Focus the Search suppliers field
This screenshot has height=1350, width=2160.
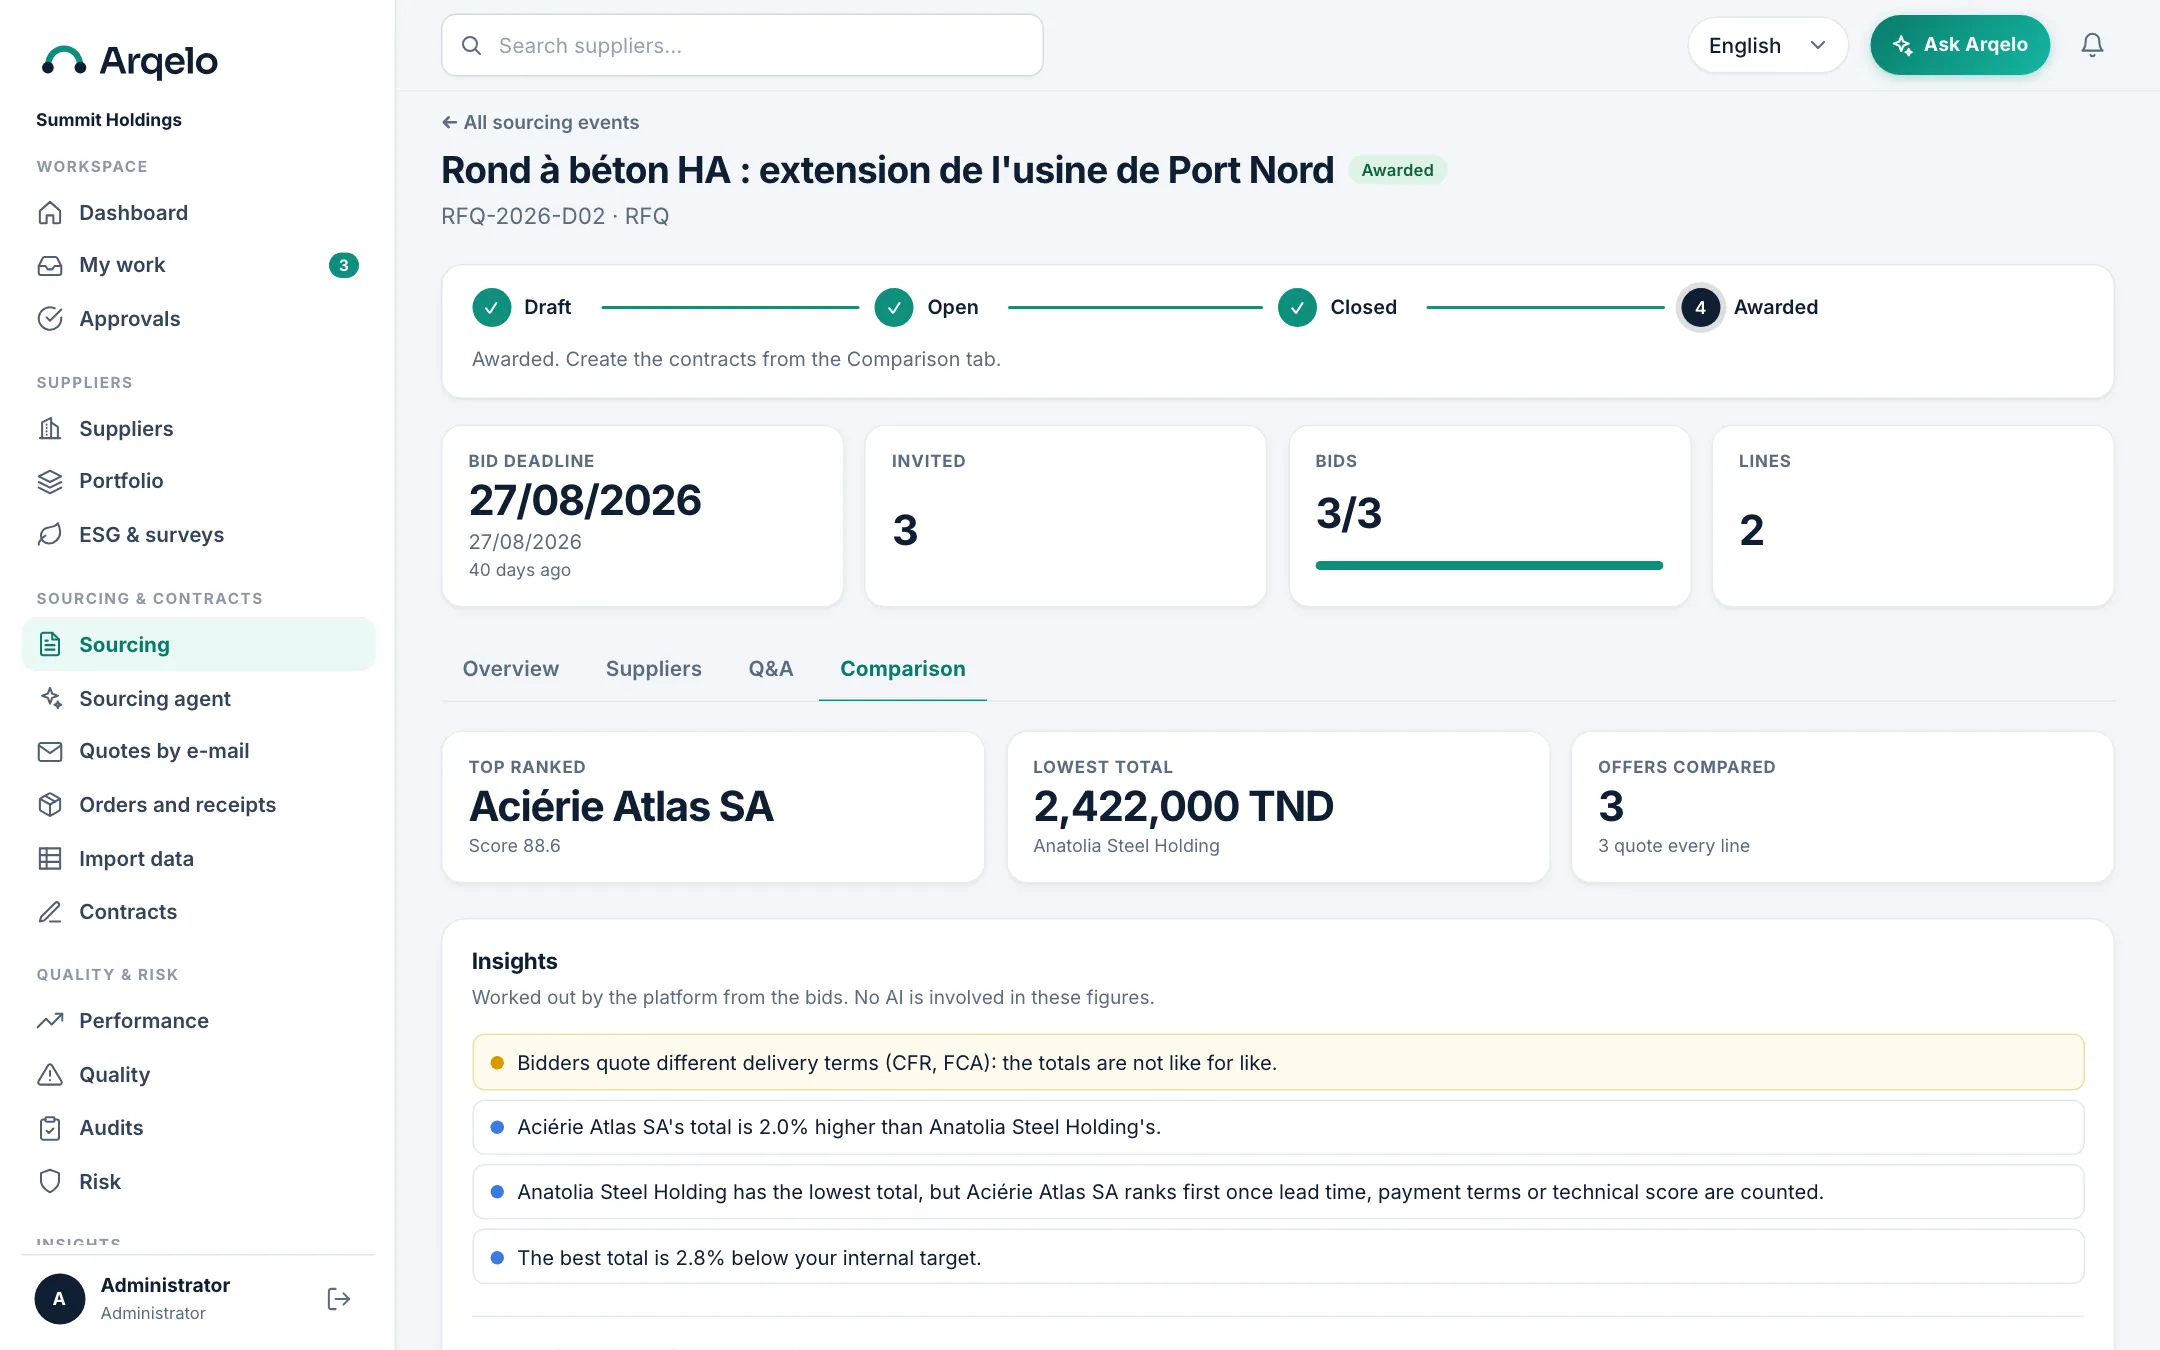click(742, 45)
